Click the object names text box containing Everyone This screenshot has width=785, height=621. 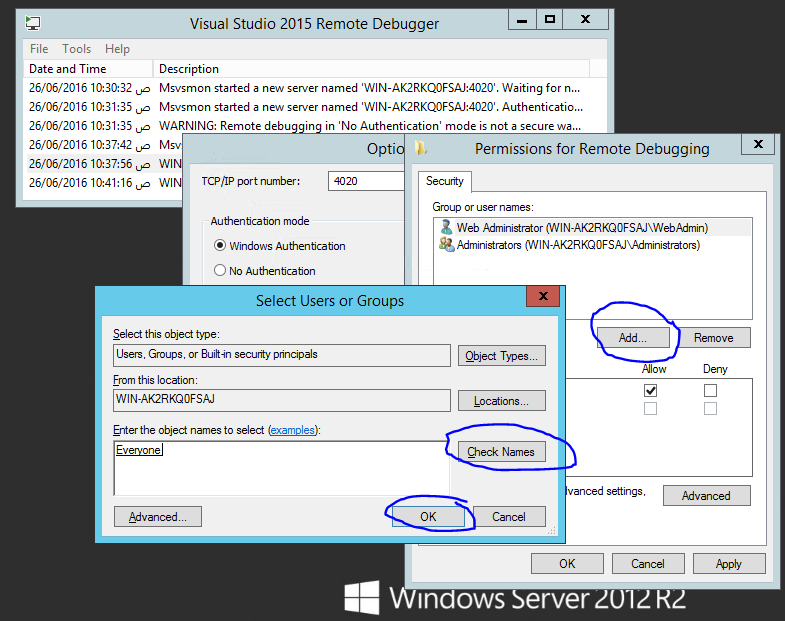tap(281, 468)
